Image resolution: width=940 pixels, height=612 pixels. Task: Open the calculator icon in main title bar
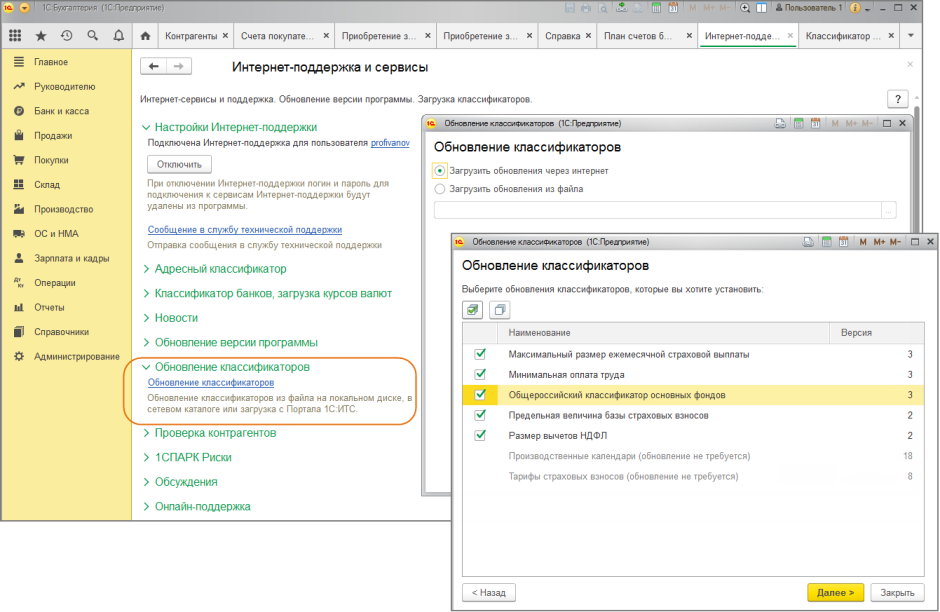coord(656,8)
